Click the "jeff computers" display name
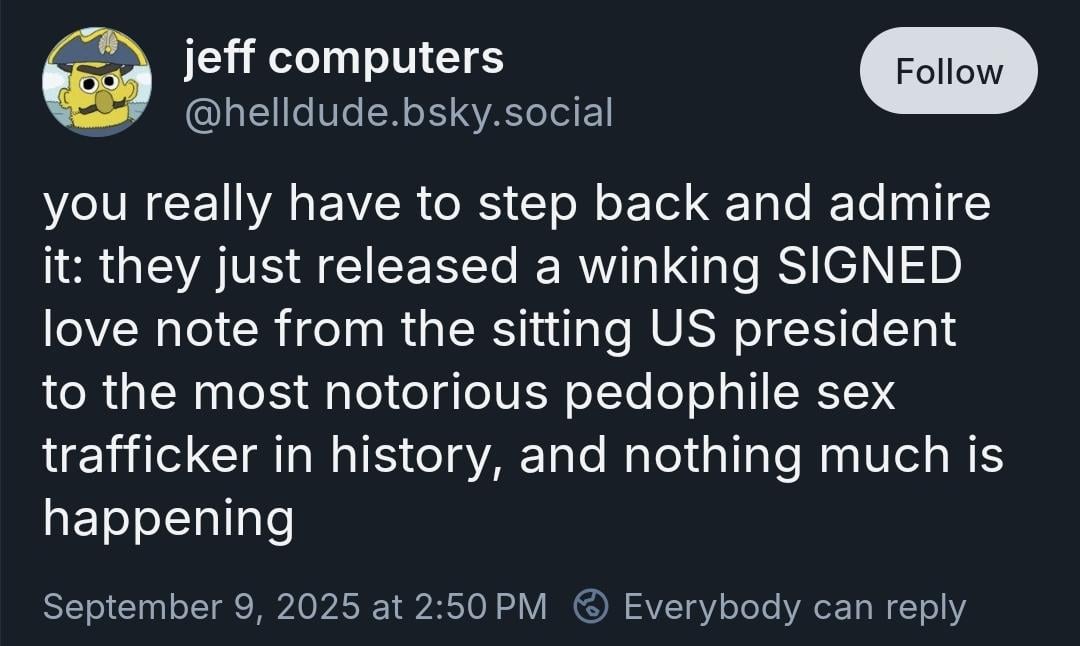1080x646 pixels. (344, 57)
